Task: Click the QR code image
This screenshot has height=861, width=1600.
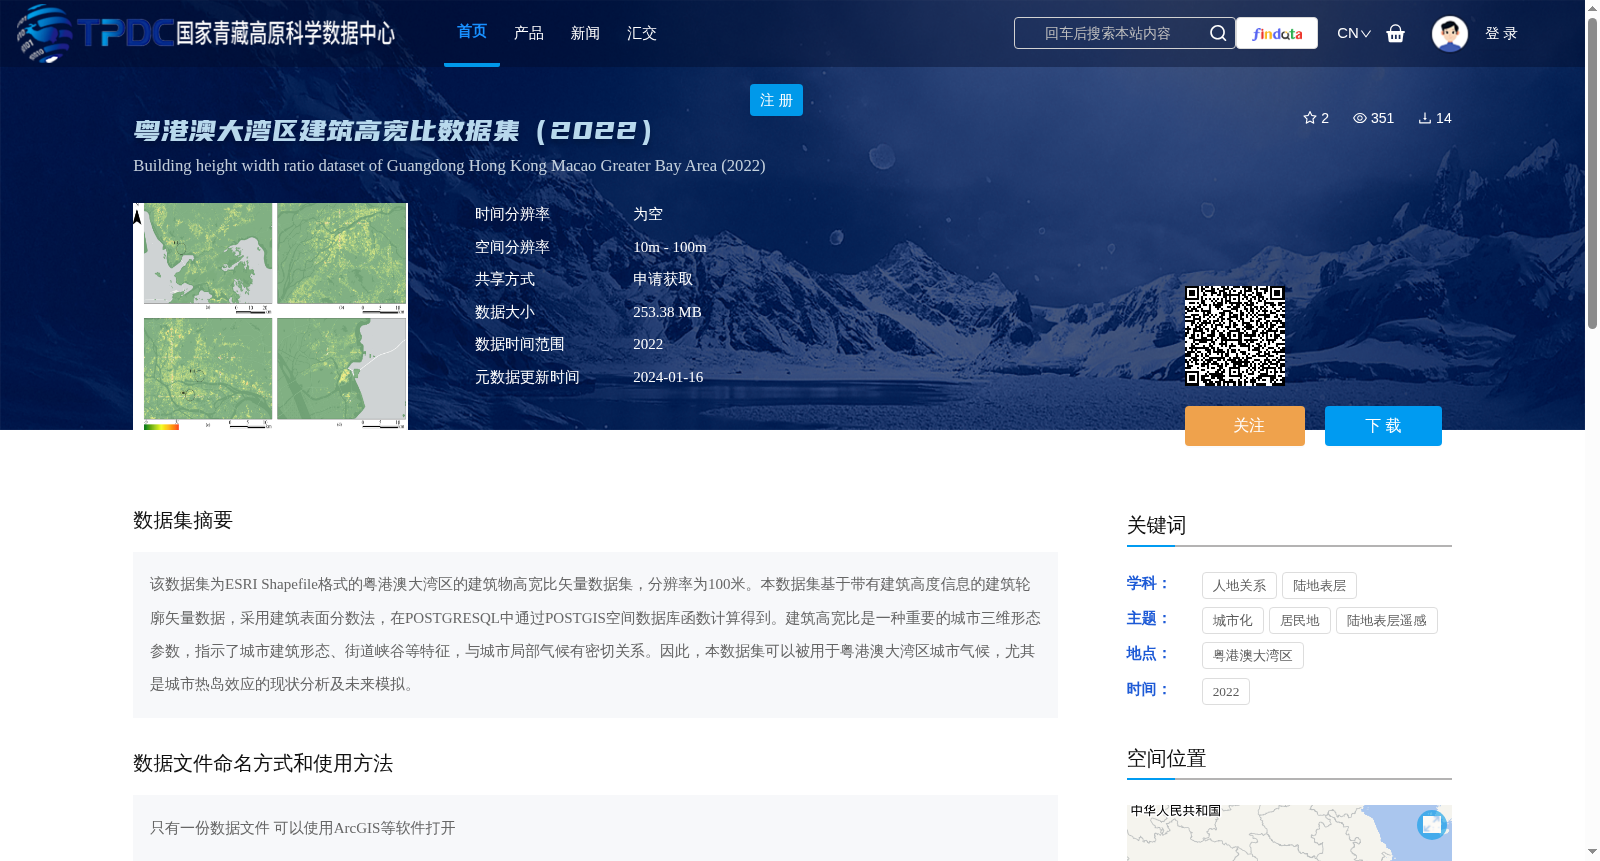Action: [x=1235, y=336]
